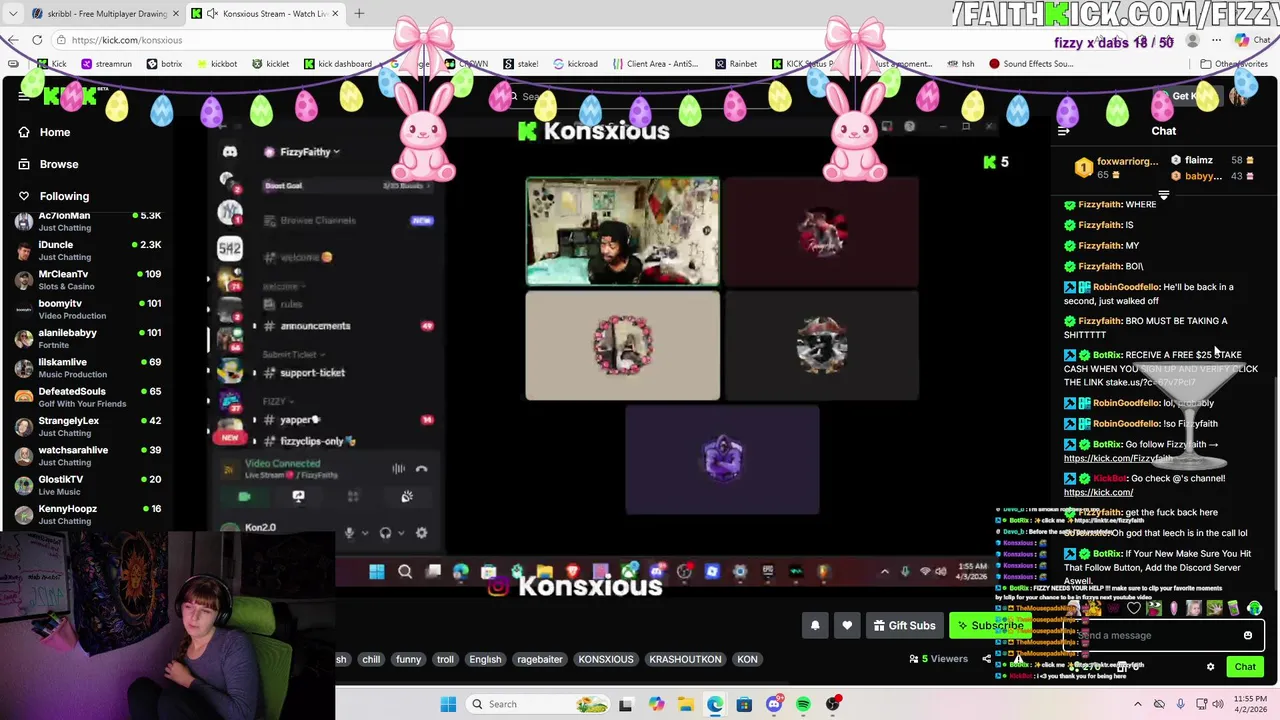Click the troll stream tag

[x=445, y=659]
